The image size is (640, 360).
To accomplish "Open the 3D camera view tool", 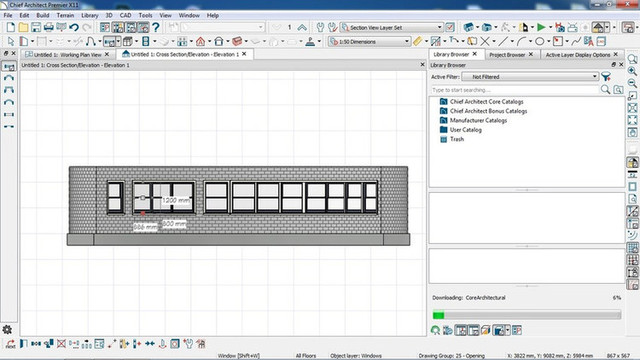I will click(x=469, y=27).
